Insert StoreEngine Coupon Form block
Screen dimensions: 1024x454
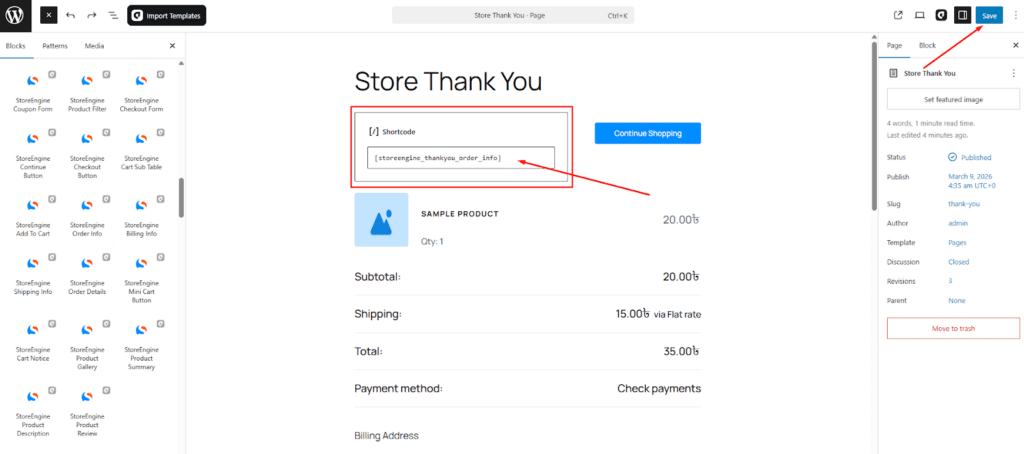click(x=33, y=91)
